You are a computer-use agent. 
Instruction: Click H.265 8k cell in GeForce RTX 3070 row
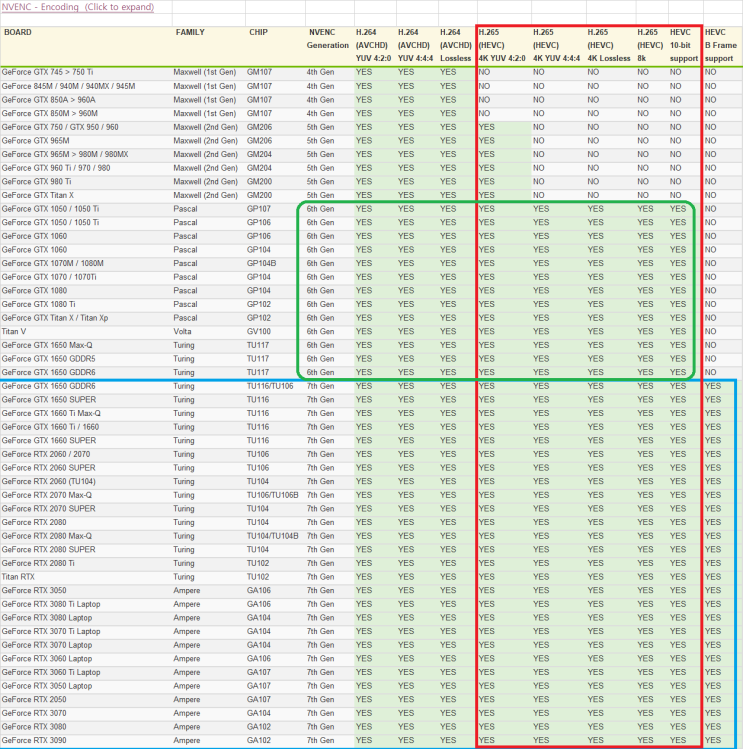point(645,713)
